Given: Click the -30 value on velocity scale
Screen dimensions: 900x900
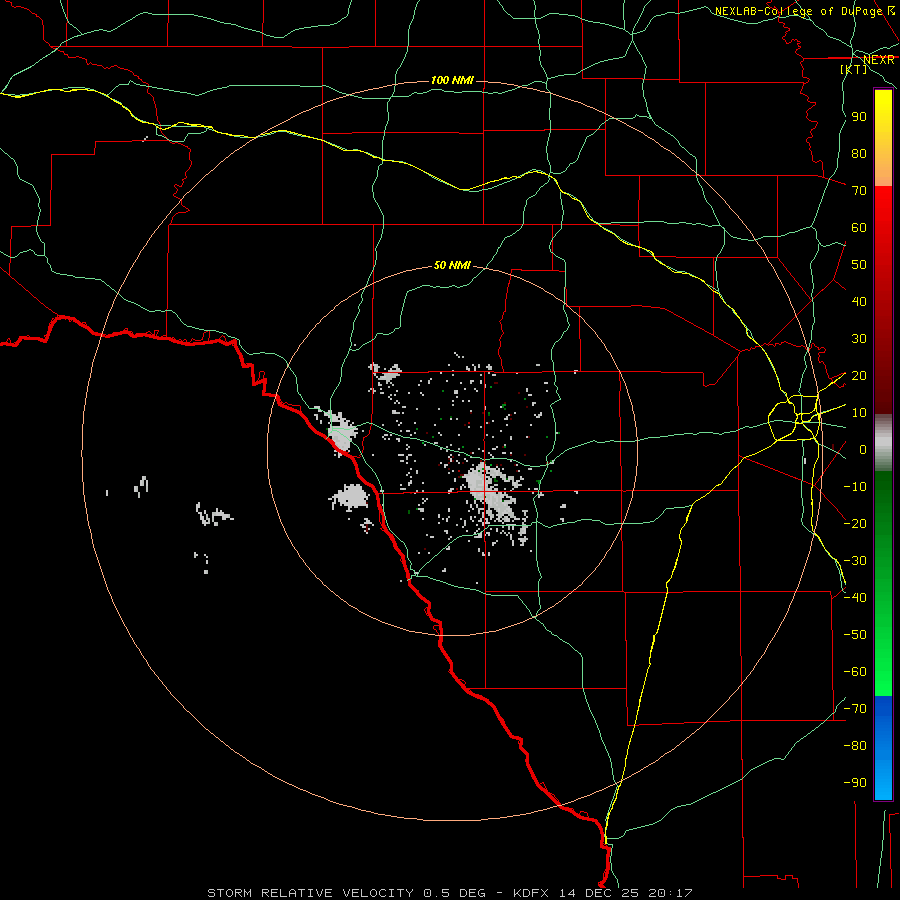Looking at the screenshot, I should [855, 561].
